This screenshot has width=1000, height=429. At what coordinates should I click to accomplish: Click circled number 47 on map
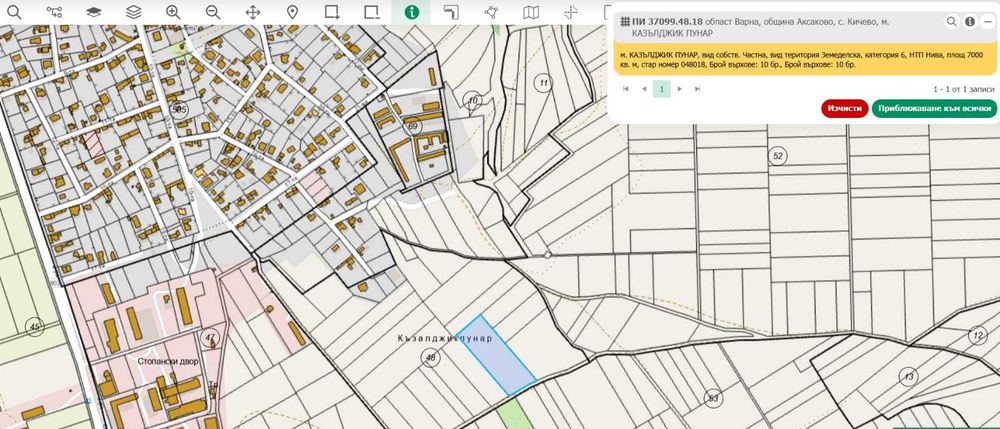(210, 338)
